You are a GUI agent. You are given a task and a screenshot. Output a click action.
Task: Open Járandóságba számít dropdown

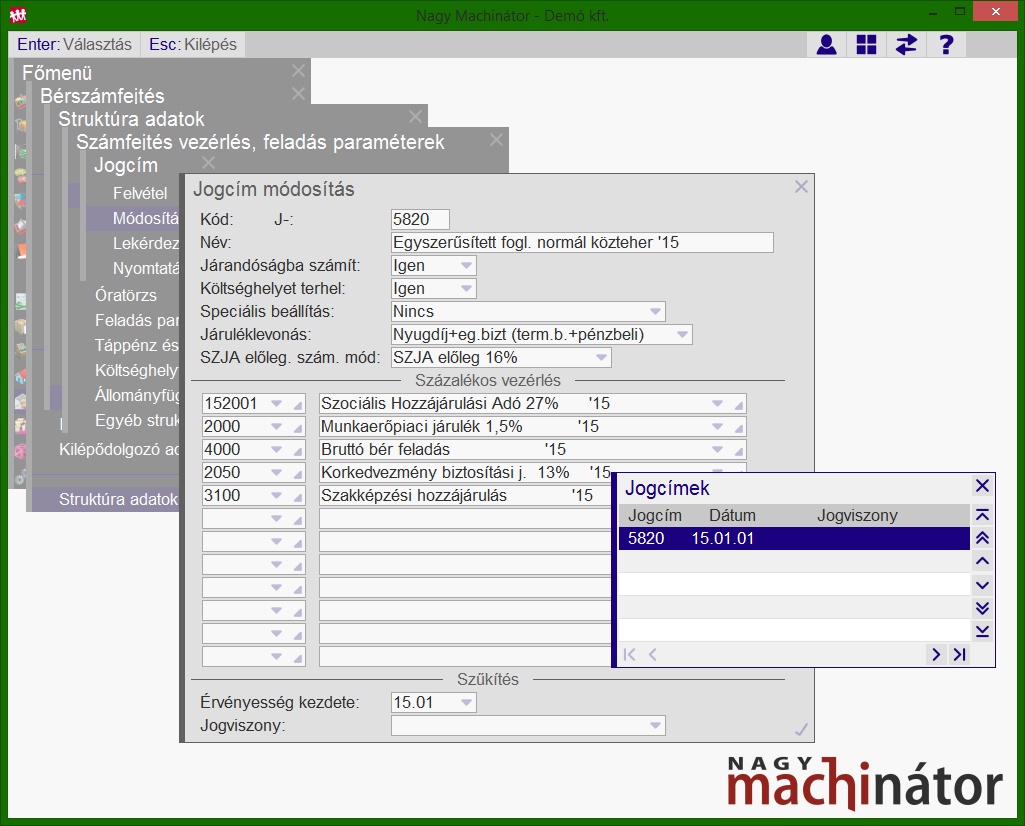pyautogui.click(x=466, y=266)
